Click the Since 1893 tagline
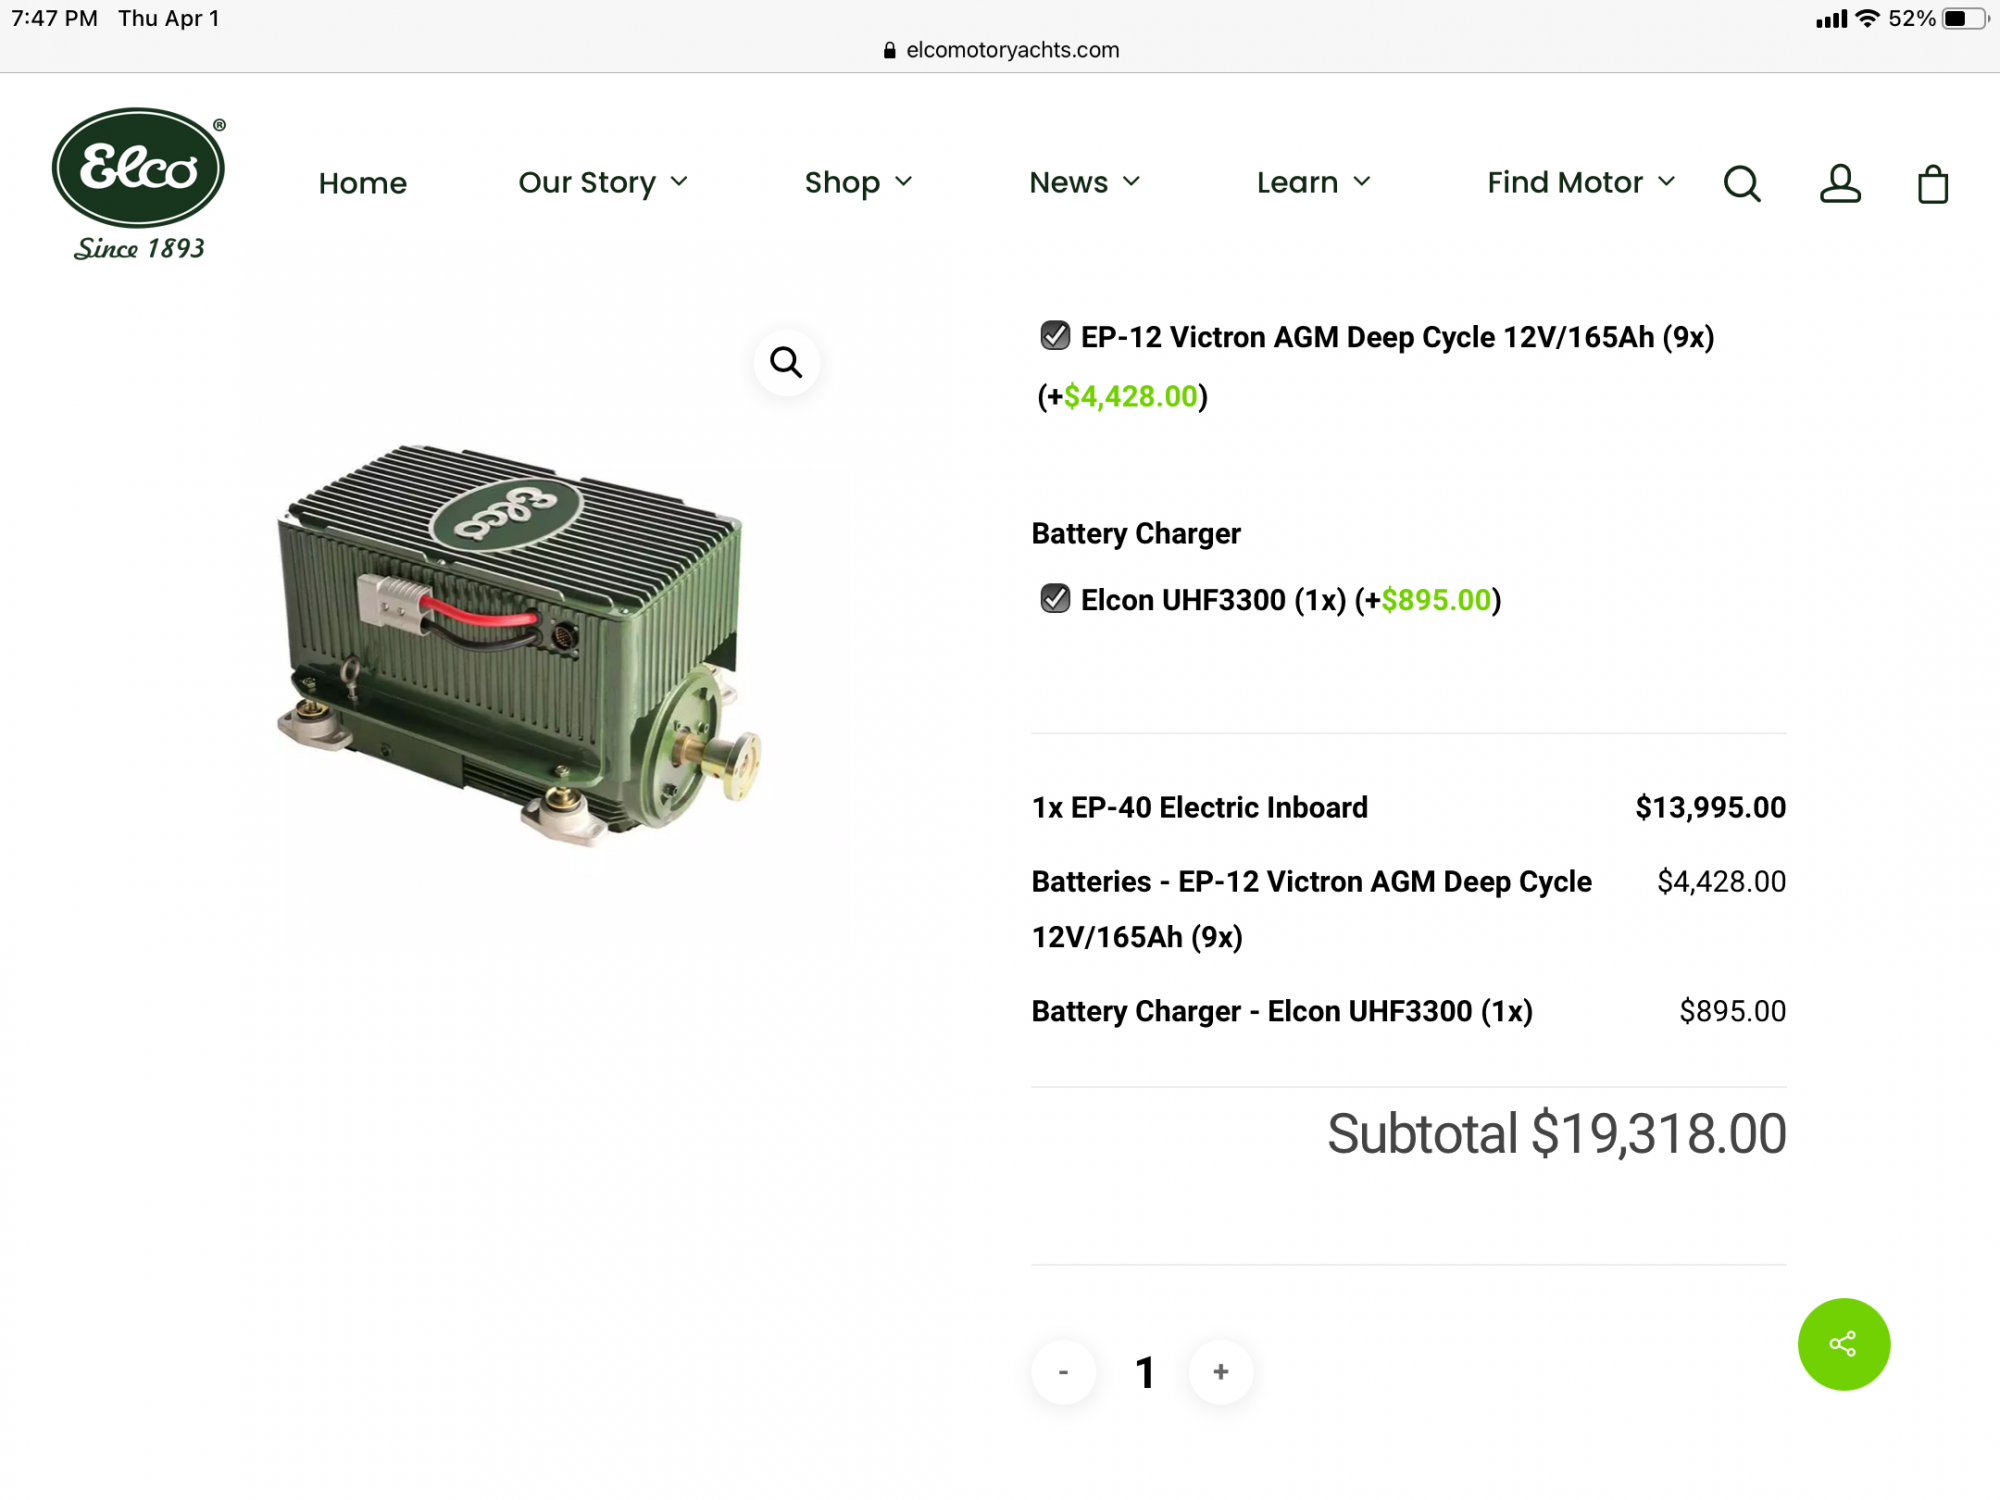The image size is (2000, 1500). (x=139, y=249)
